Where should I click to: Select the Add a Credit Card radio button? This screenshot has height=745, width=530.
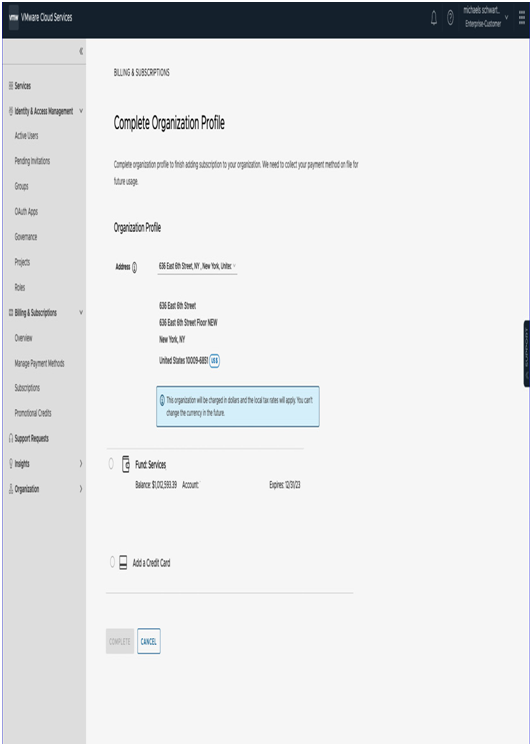(x=112, y=563)
